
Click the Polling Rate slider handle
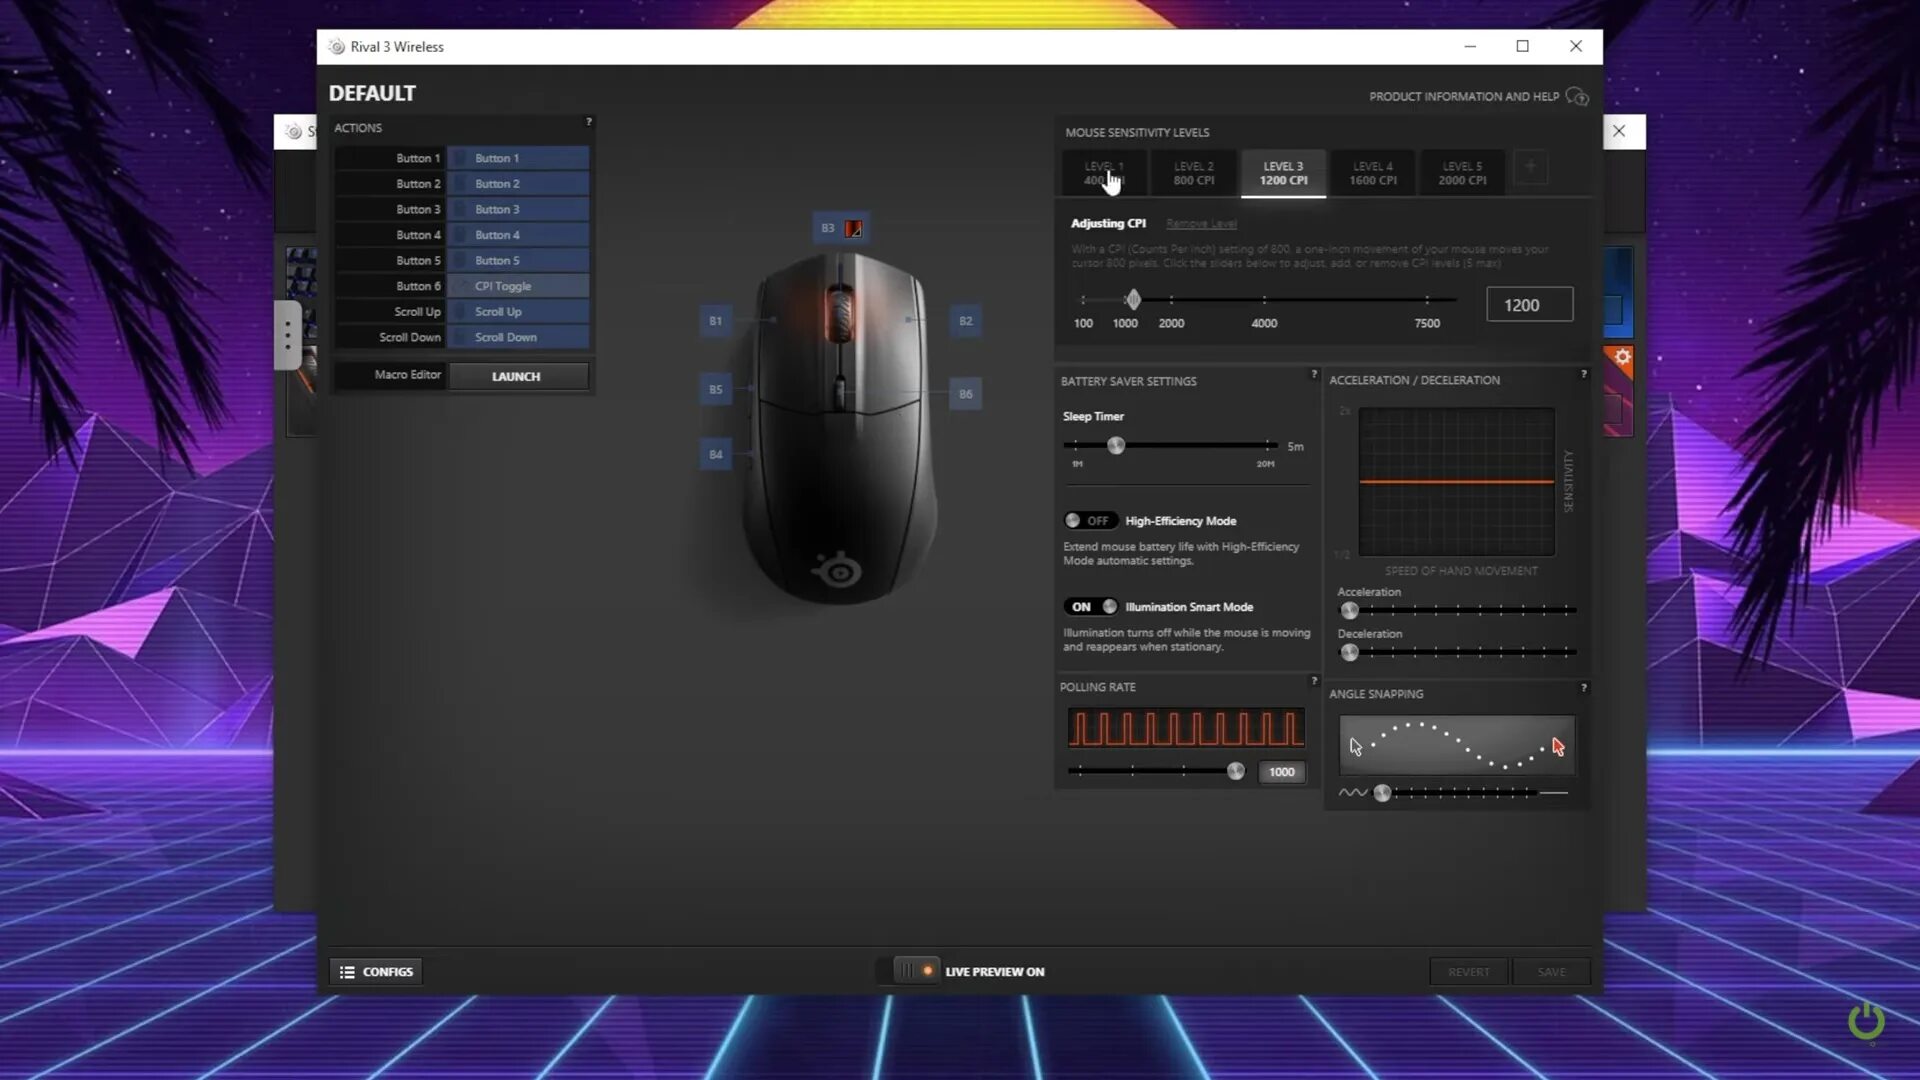click(x=1236, y=771)
